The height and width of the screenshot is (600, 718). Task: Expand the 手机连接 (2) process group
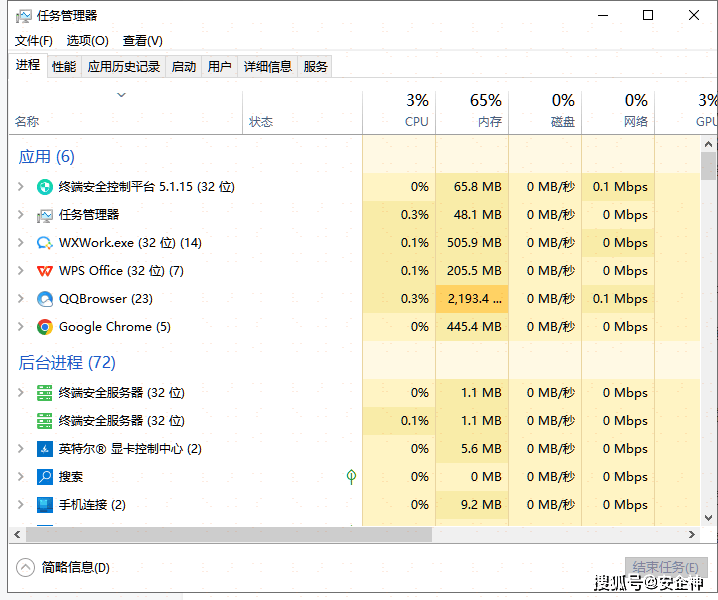click(21, 504)
